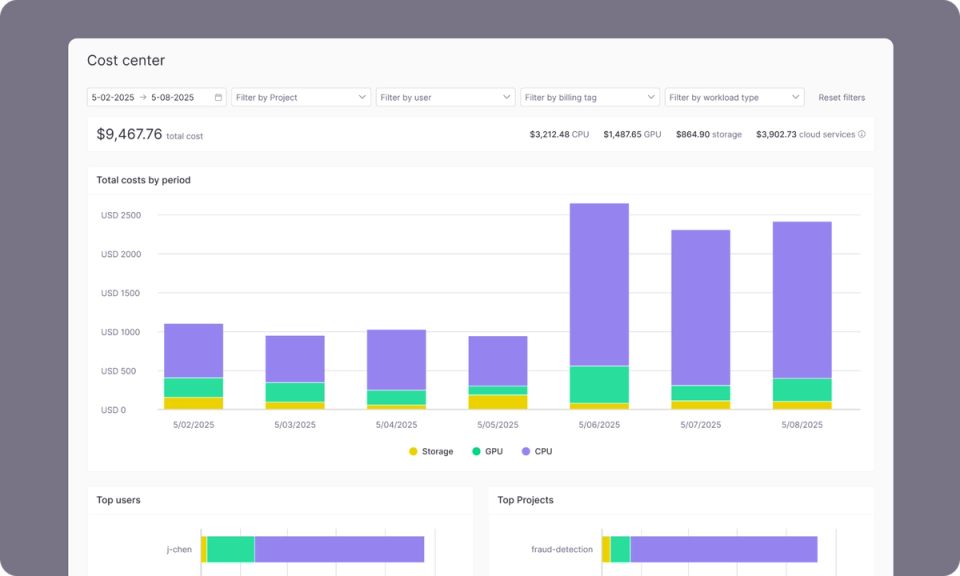Viewport: 960px width, 576px height.
Task: Click the chevron on Filter by user
Action: coord(505,97)
